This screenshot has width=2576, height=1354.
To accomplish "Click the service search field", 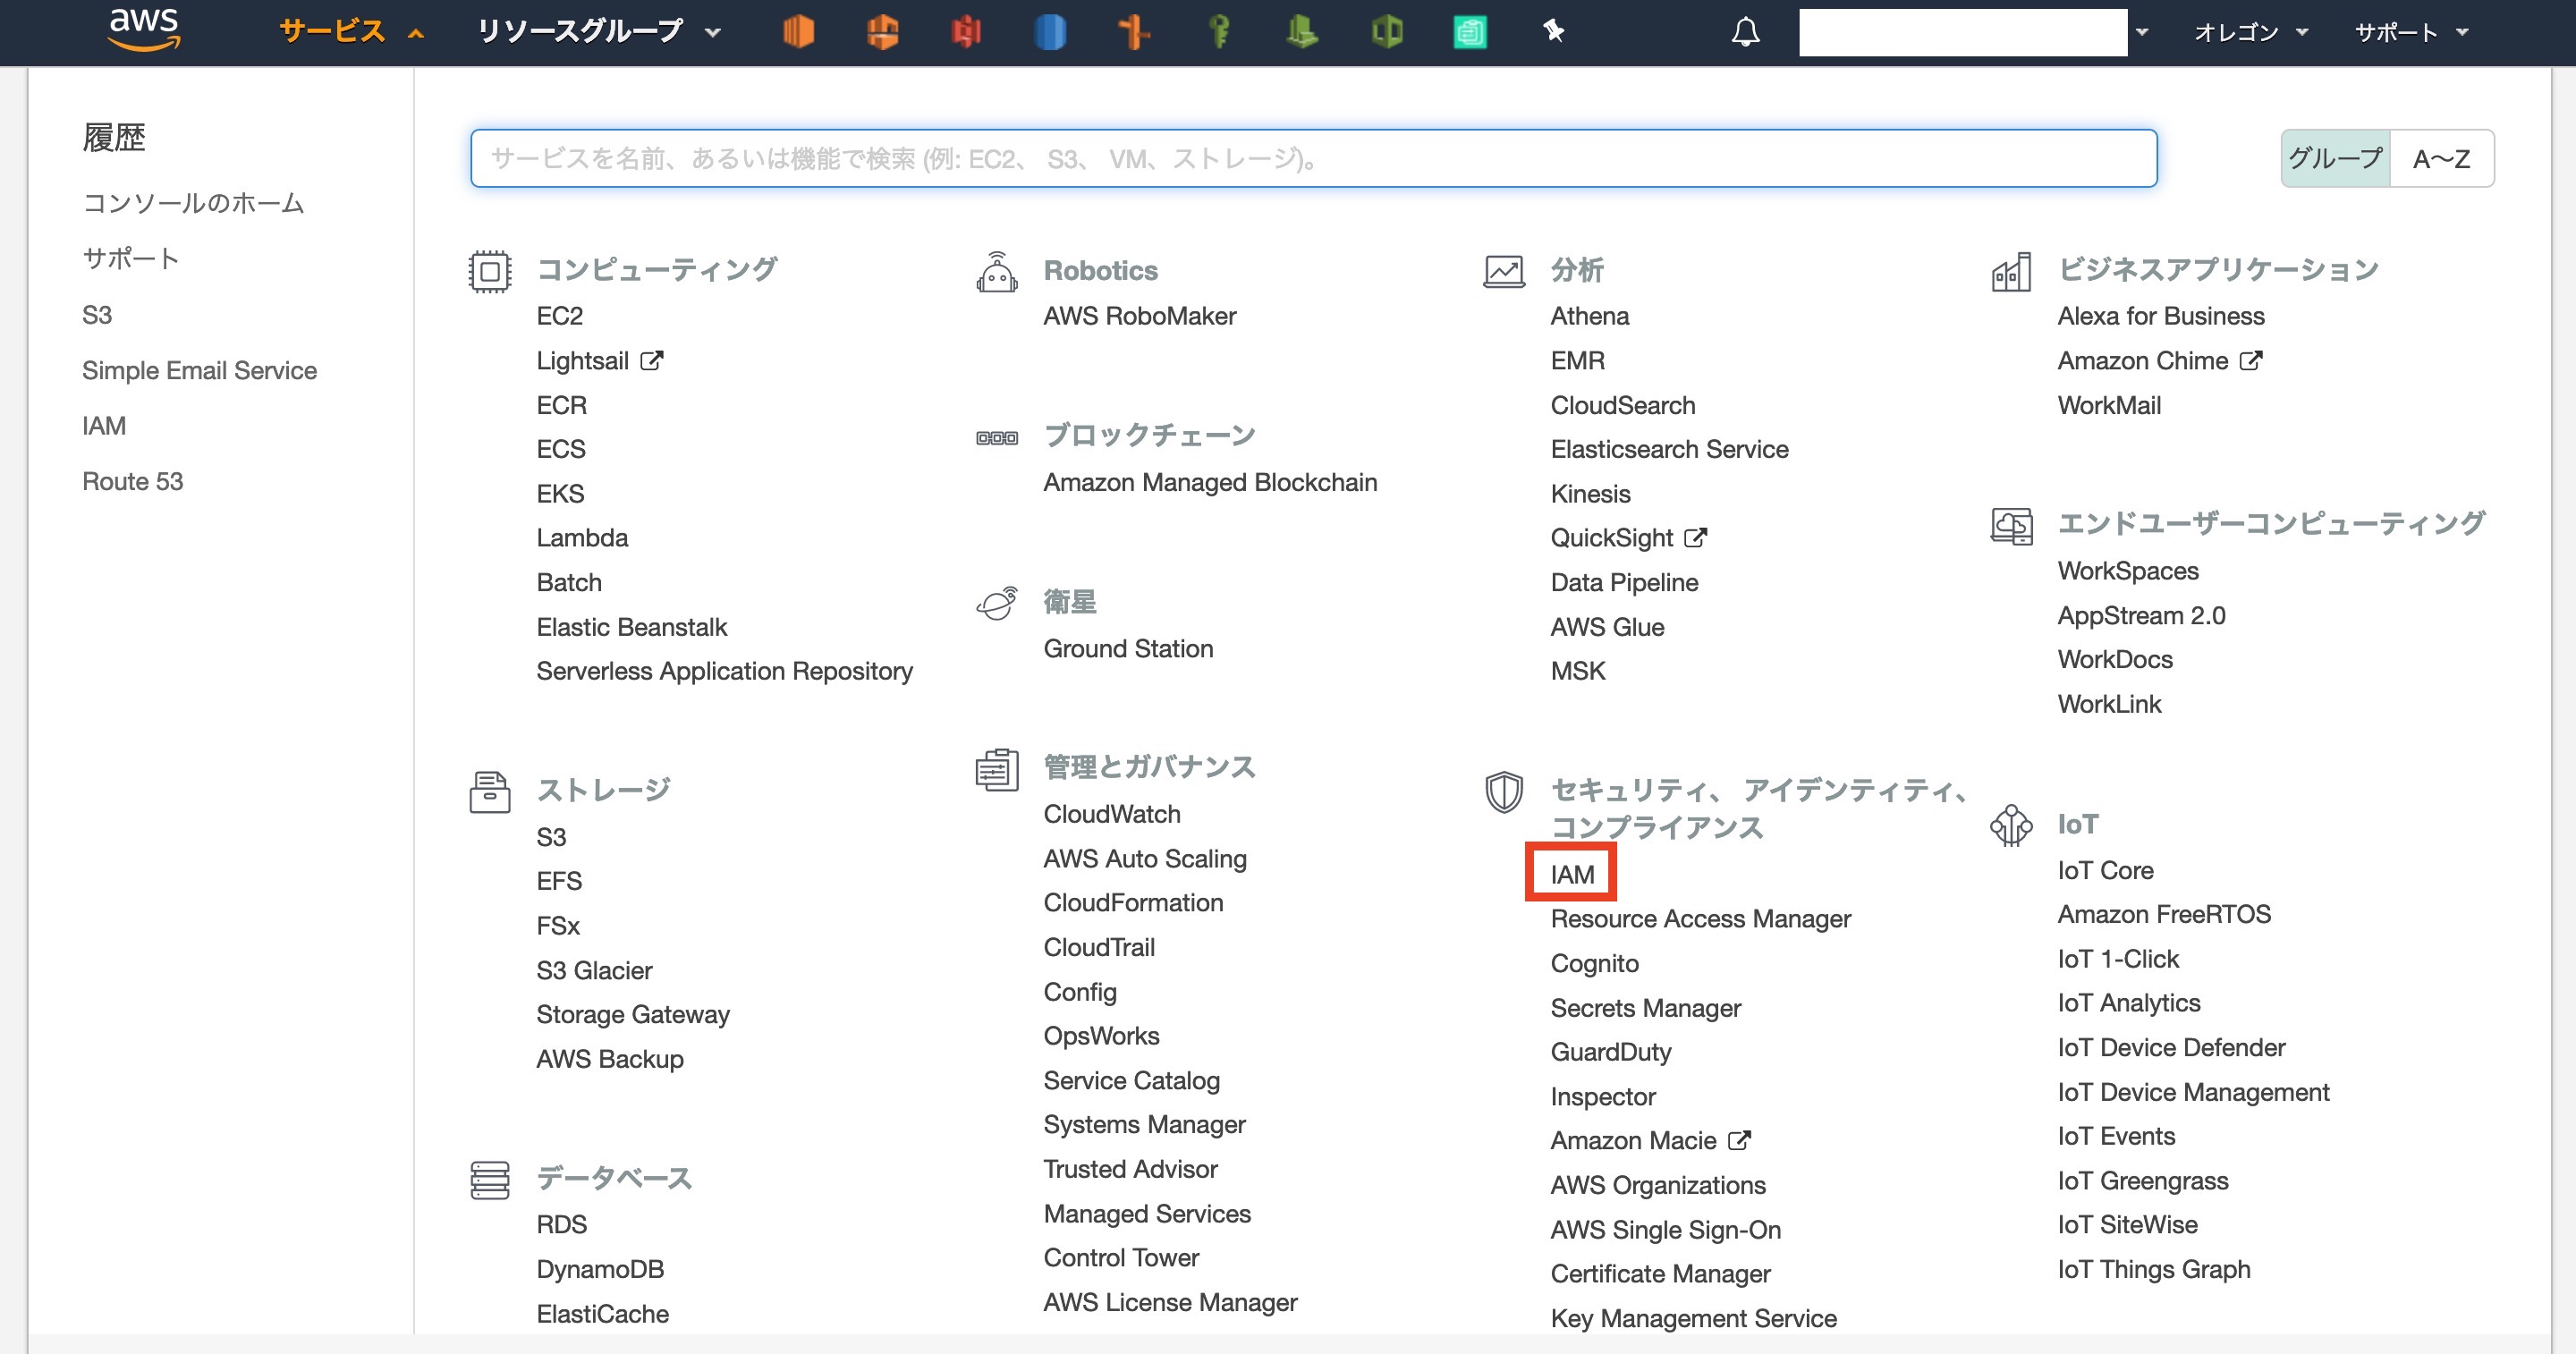I will point(1312,158).
